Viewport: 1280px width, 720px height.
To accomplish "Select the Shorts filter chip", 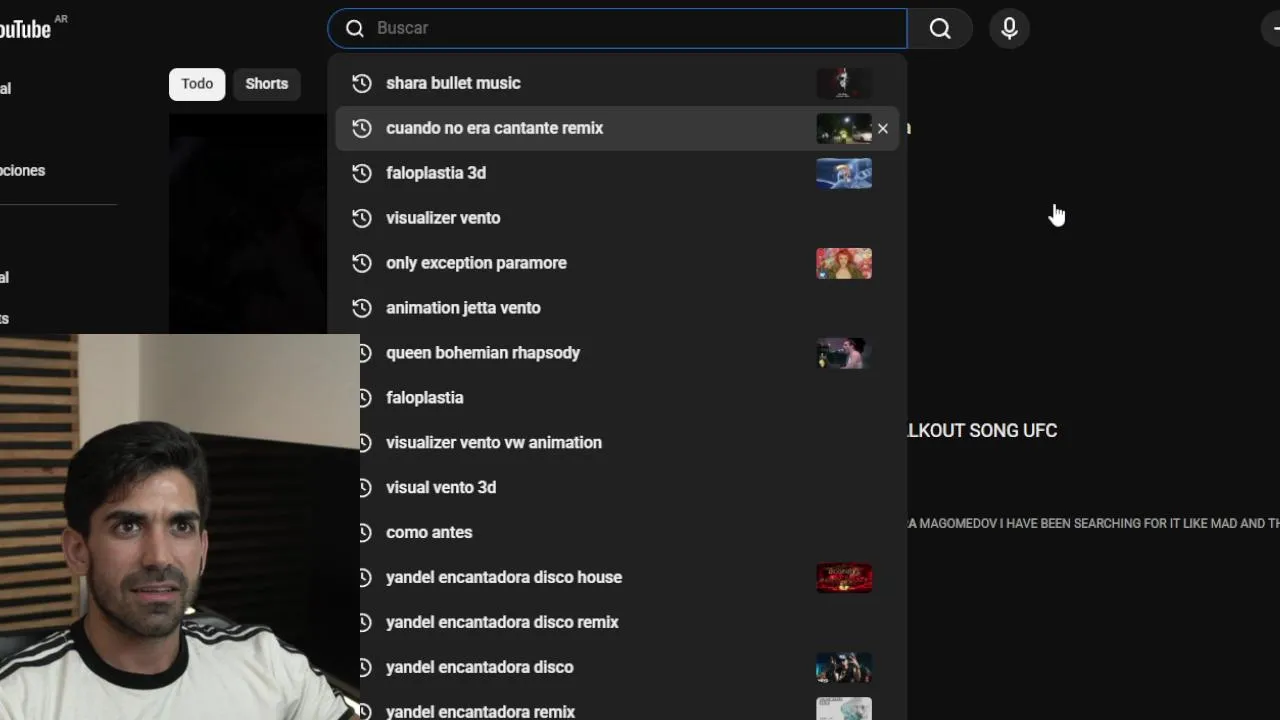I will tap(267, 84).
